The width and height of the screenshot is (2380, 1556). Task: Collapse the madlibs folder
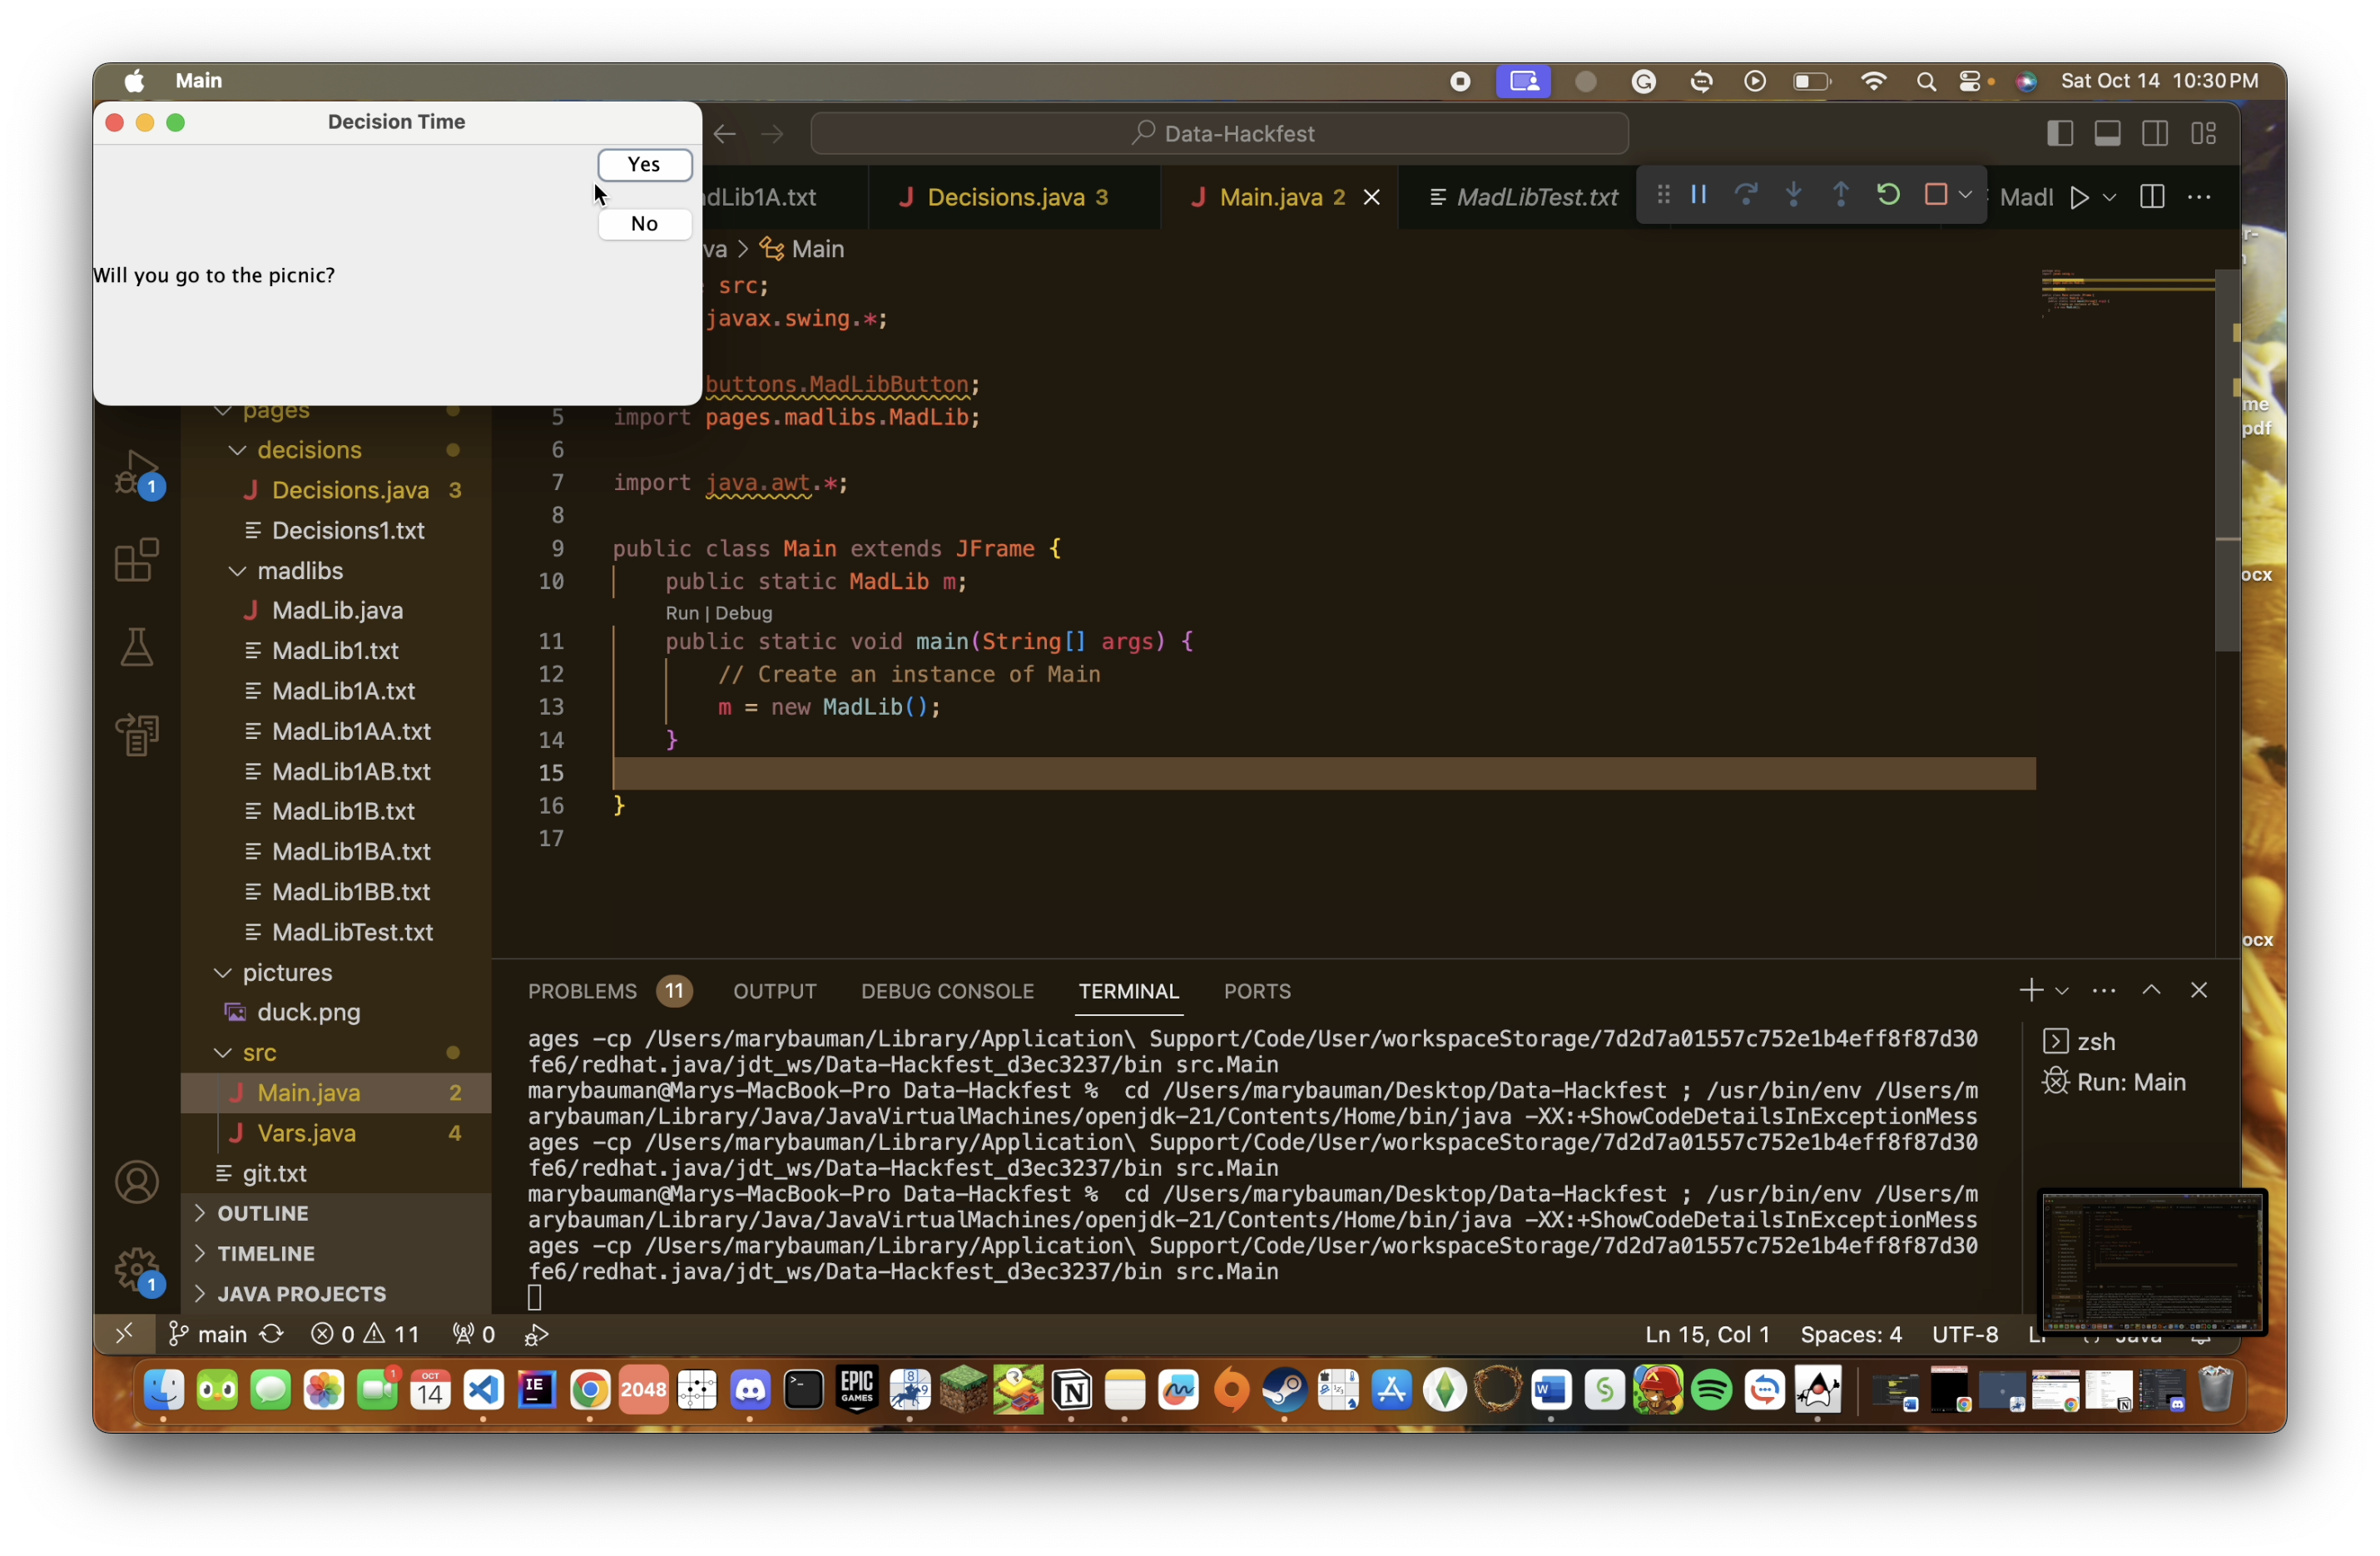(x=237, y=571)
